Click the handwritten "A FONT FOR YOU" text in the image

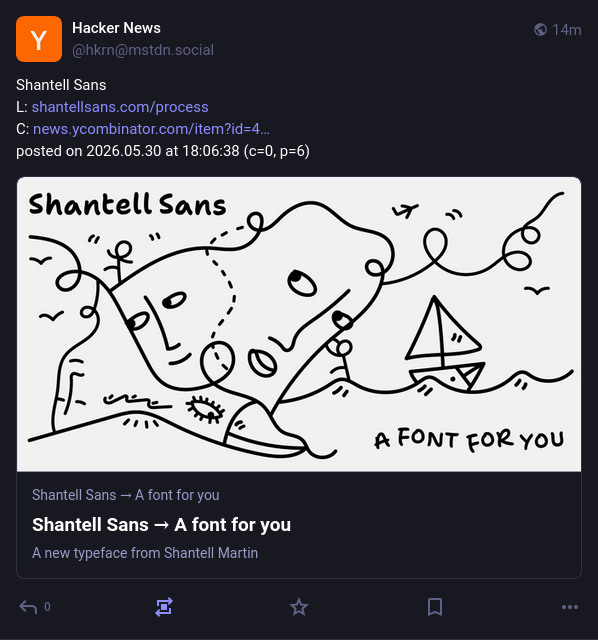pyautogui.click(x=469, y=440)
